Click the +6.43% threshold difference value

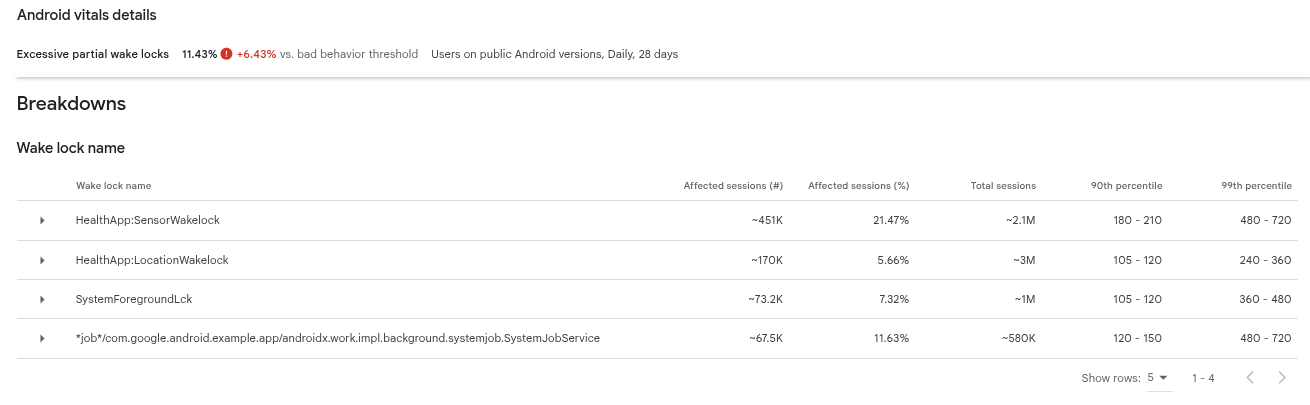coord(256,54)
